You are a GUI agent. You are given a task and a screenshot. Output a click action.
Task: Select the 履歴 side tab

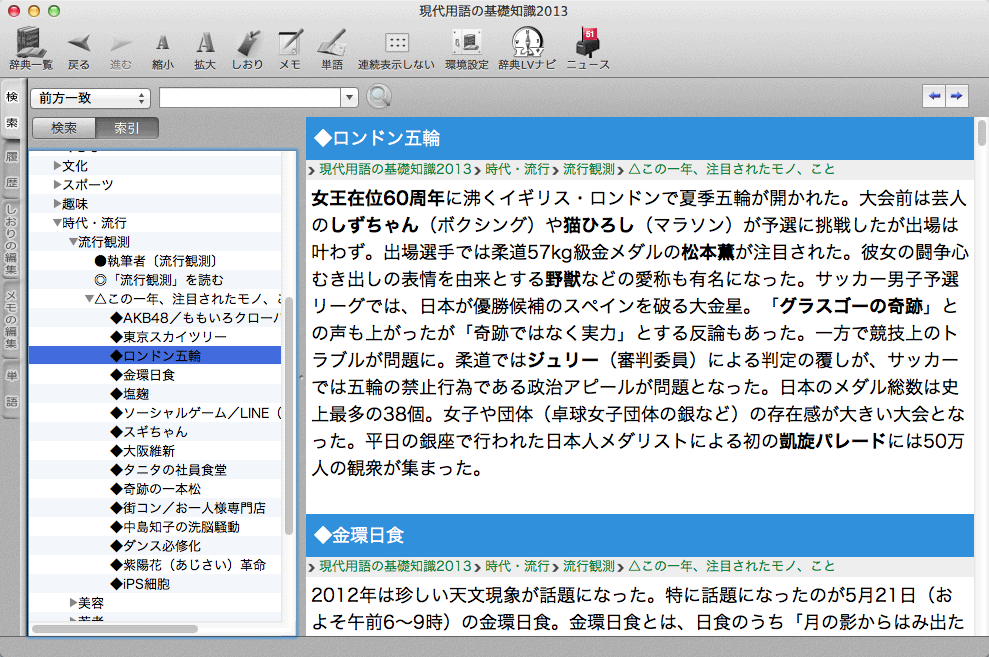[x=12, y=171]
